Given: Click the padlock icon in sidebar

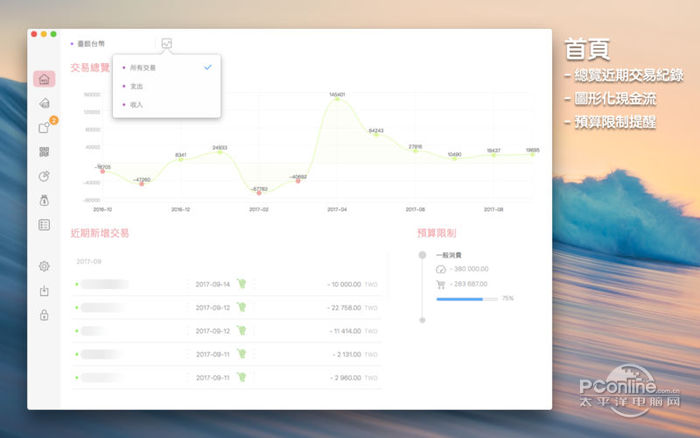Looking at the screenshot, I should pyautogui.click(x=44, y=315).
